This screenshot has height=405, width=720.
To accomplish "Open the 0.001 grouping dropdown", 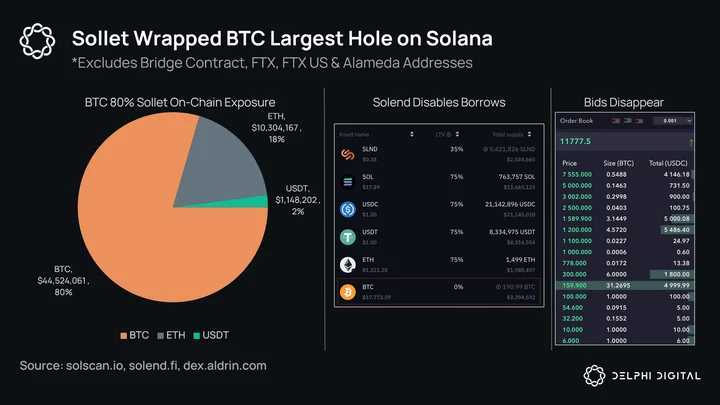I will coord(673,121).
